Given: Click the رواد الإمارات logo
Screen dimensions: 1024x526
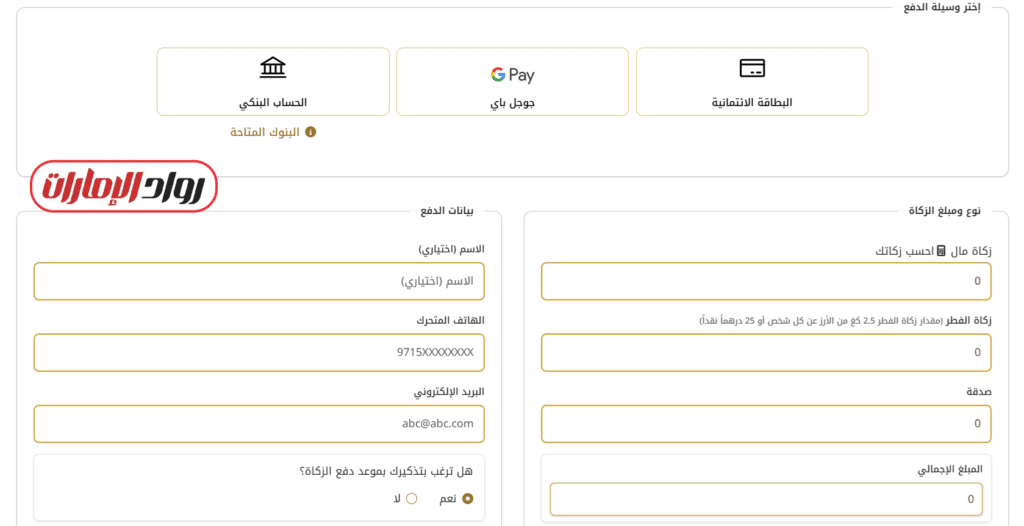Looking at the screenshot, I should point(124,186).
